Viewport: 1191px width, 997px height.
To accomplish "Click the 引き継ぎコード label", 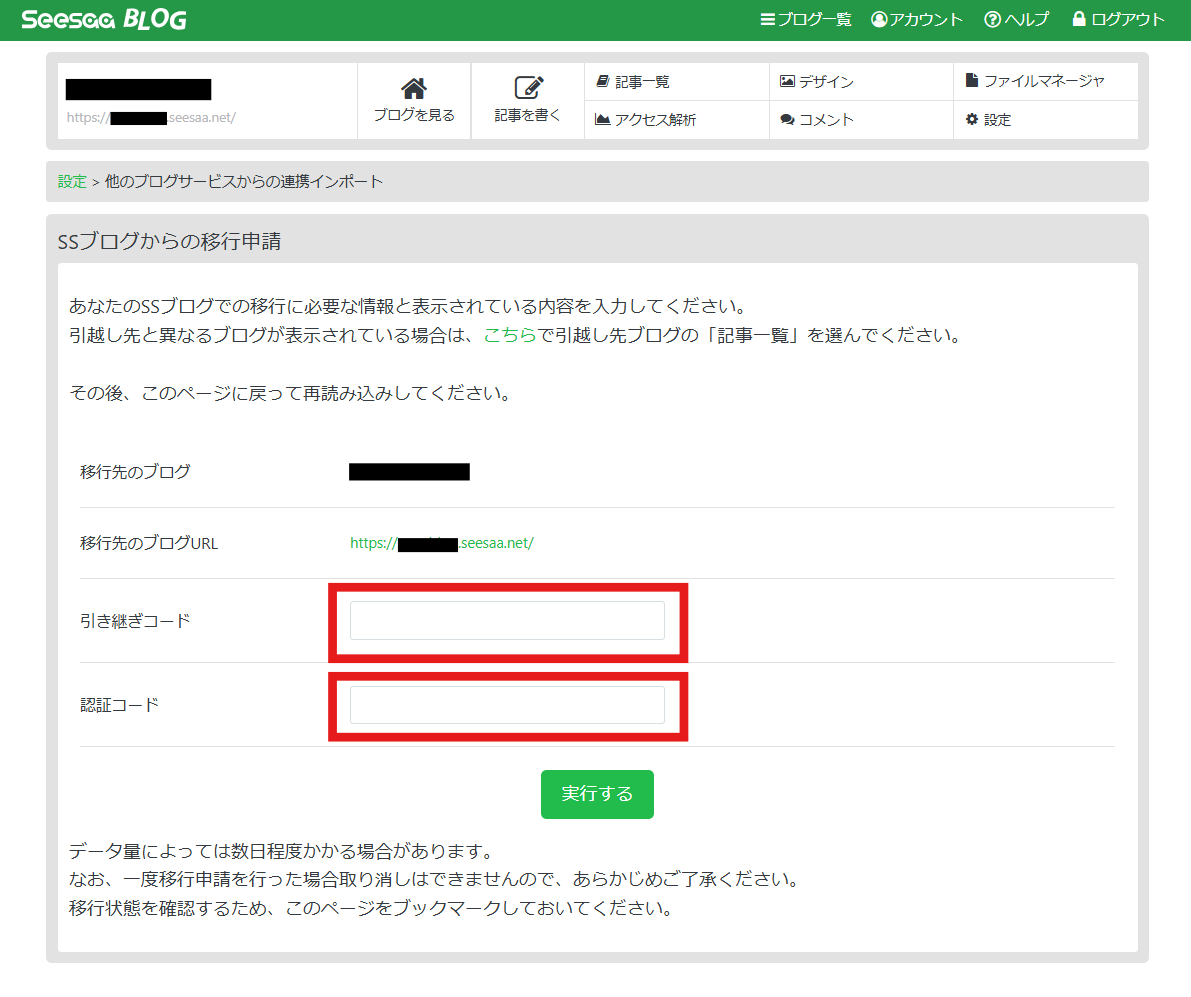I will [135, 621].
